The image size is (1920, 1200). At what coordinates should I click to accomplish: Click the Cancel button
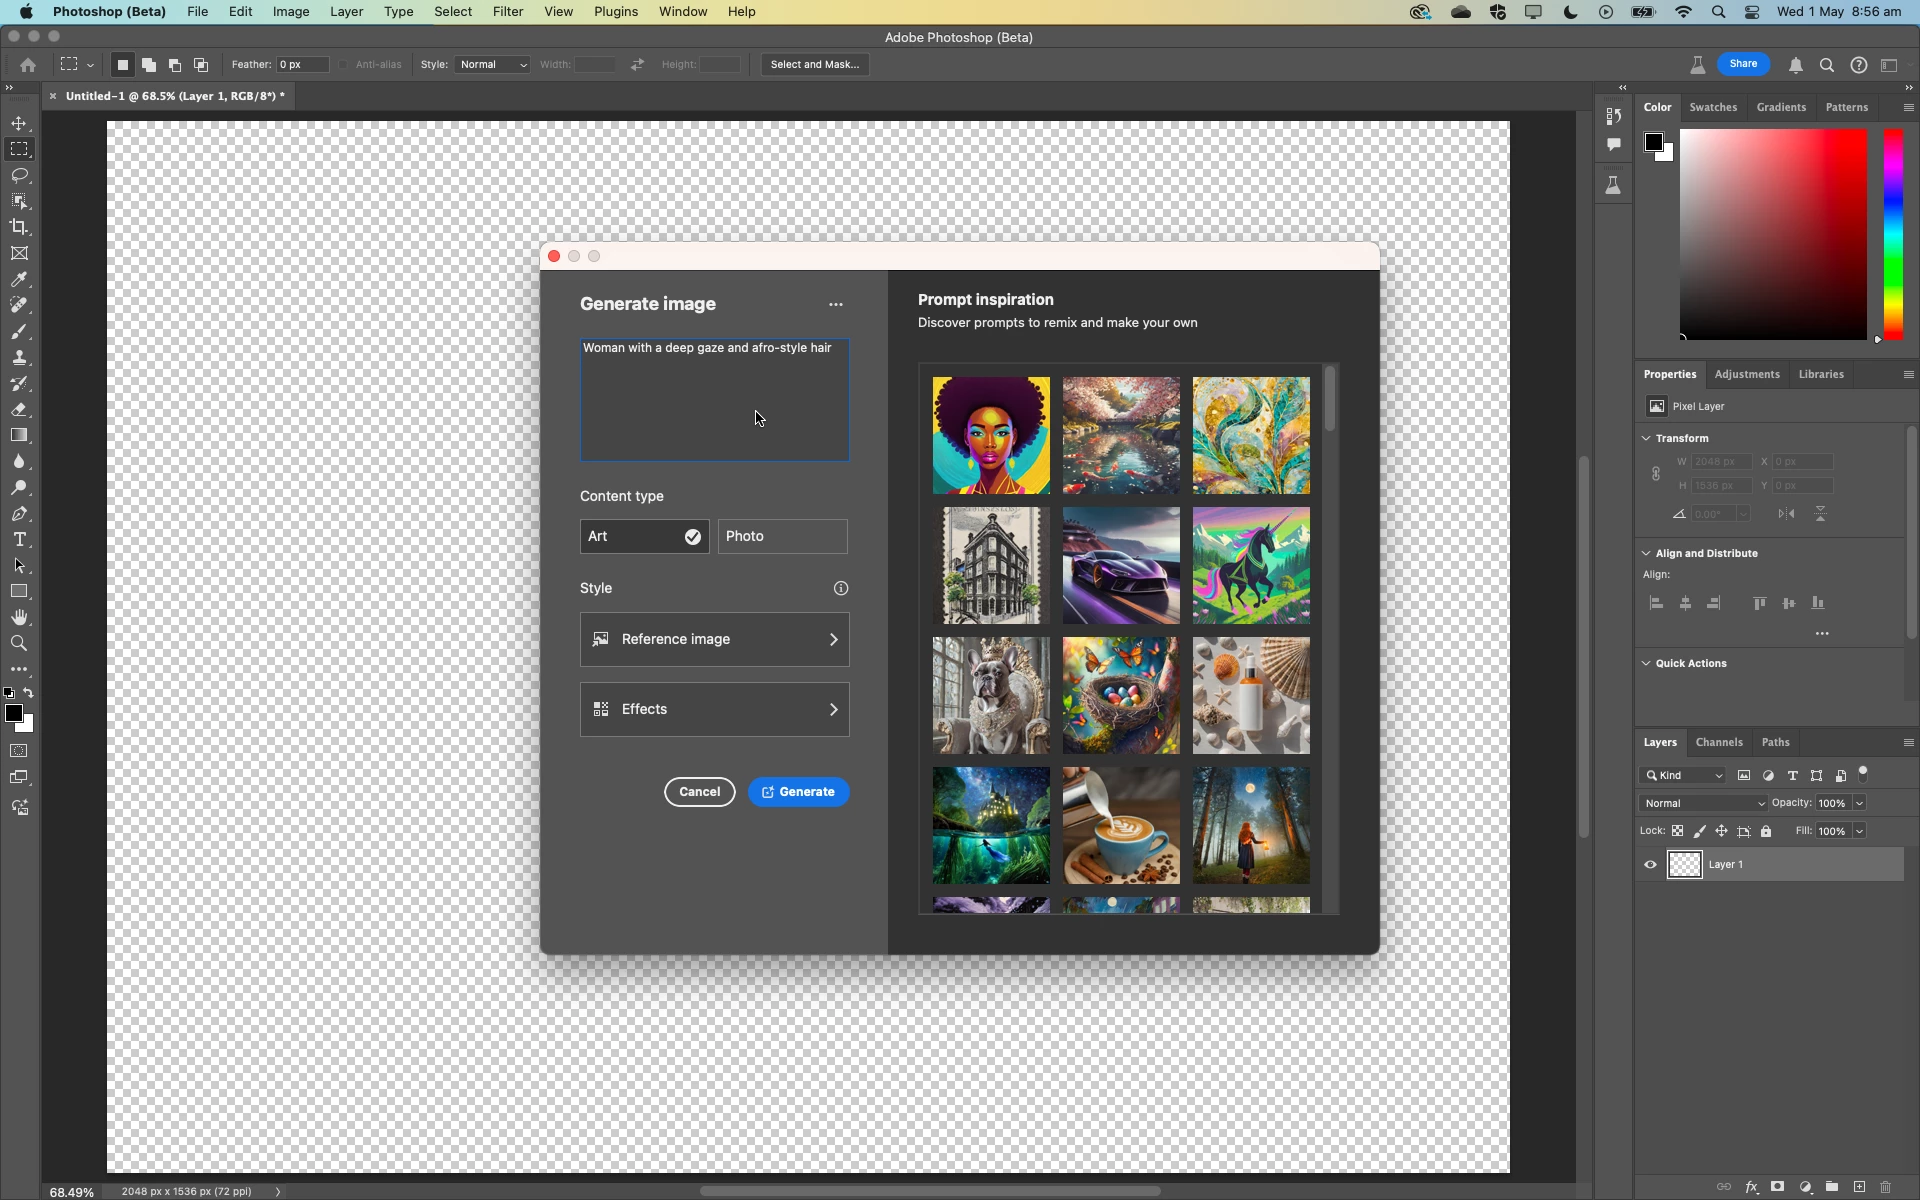point(699,792)
